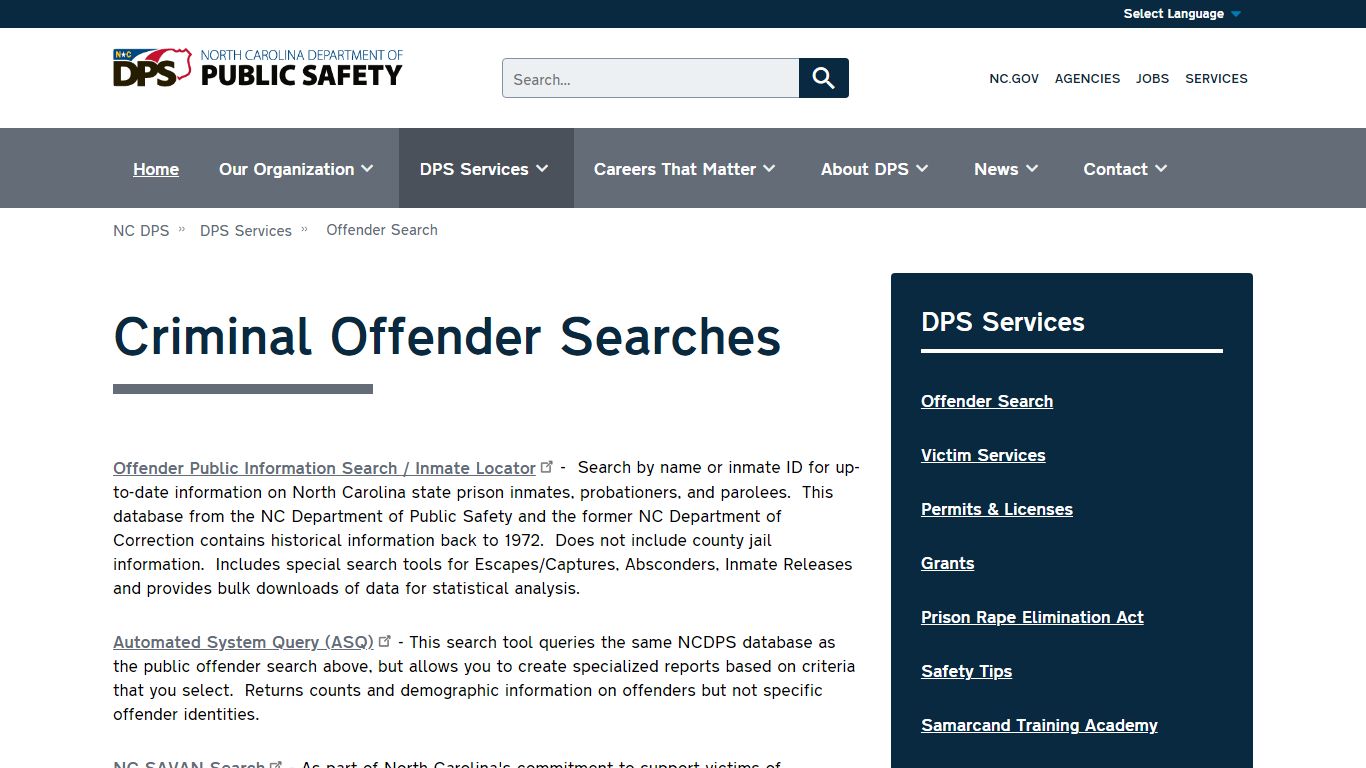Image resolution: width=1366 pixels, height=768 pixels.
Task: Click the DPS Services breadcrumb
Action: [x=246, y=230]
